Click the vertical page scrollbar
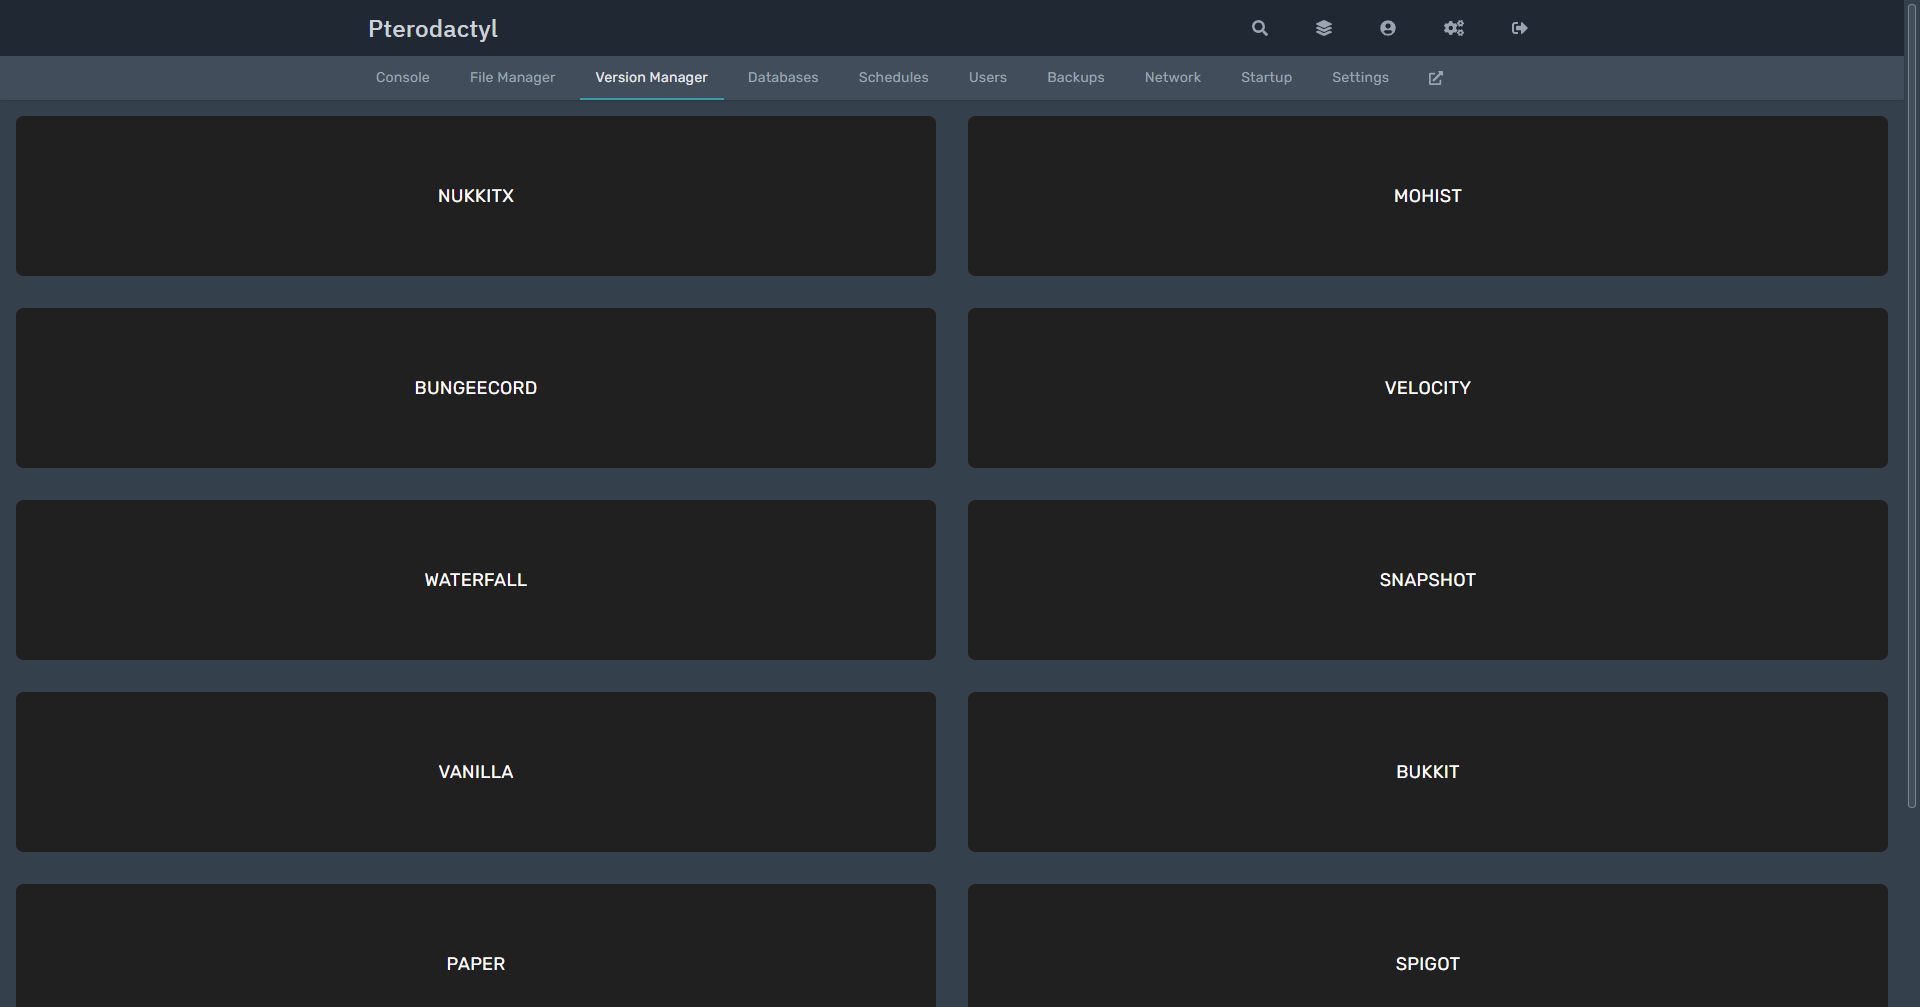This screenshot has height=1007, width=1920. 1912,405
